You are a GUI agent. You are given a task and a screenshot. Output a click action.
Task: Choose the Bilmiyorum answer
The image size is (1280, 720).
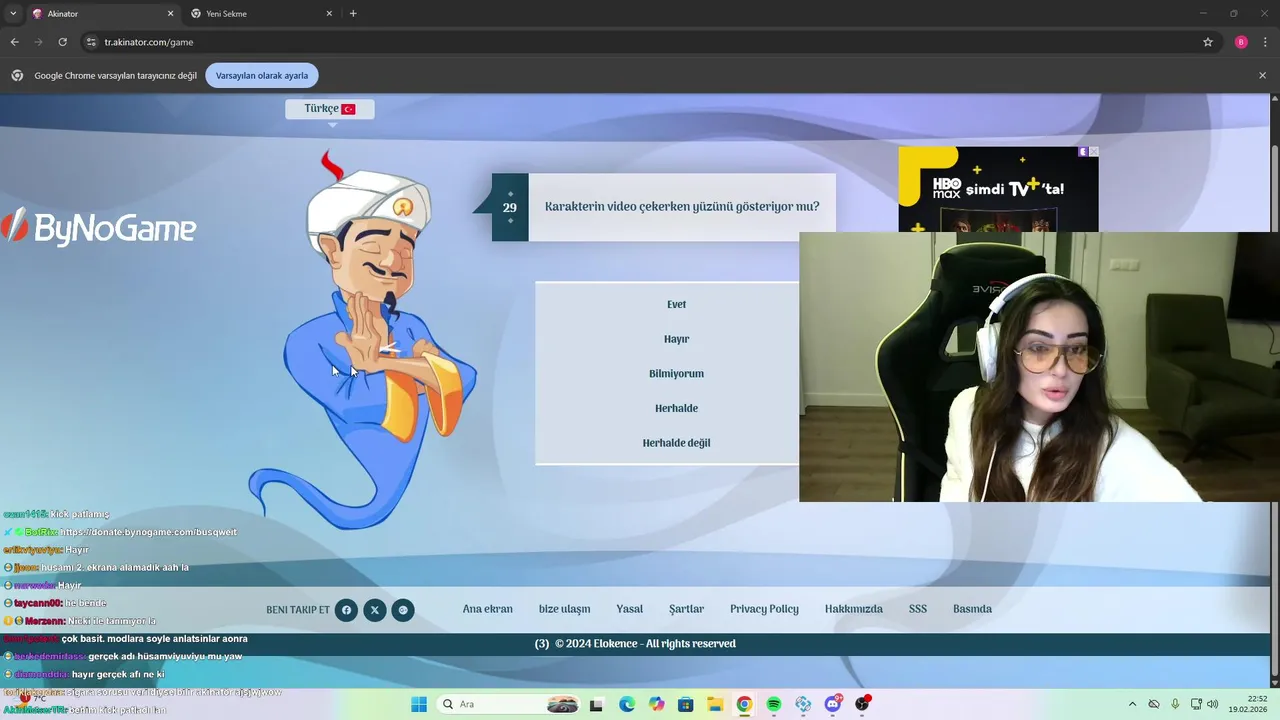[676, 373]
